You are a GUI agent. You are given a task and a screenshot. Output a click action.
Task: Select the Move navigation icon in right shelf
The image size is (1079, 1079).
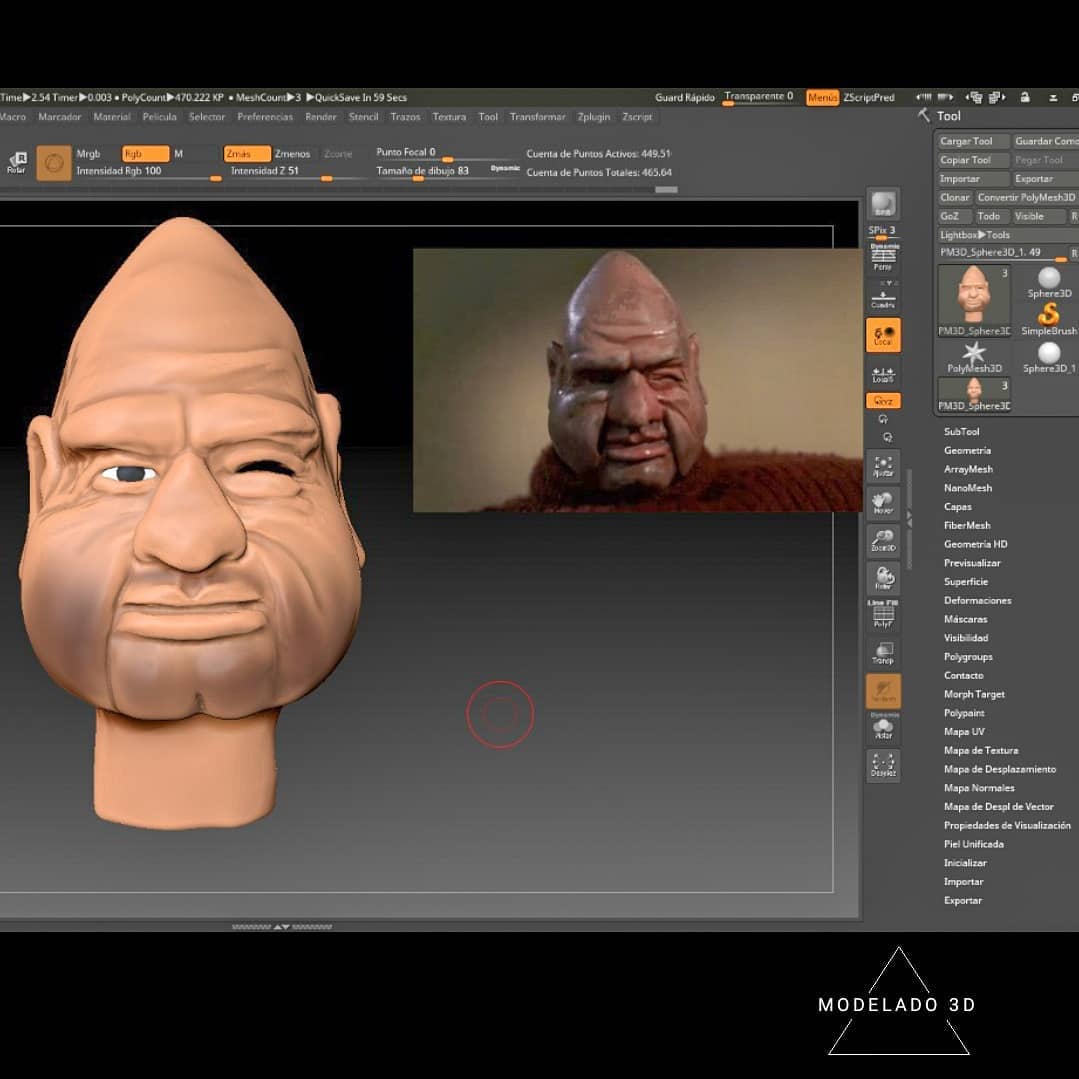click(x=883, y=503)
